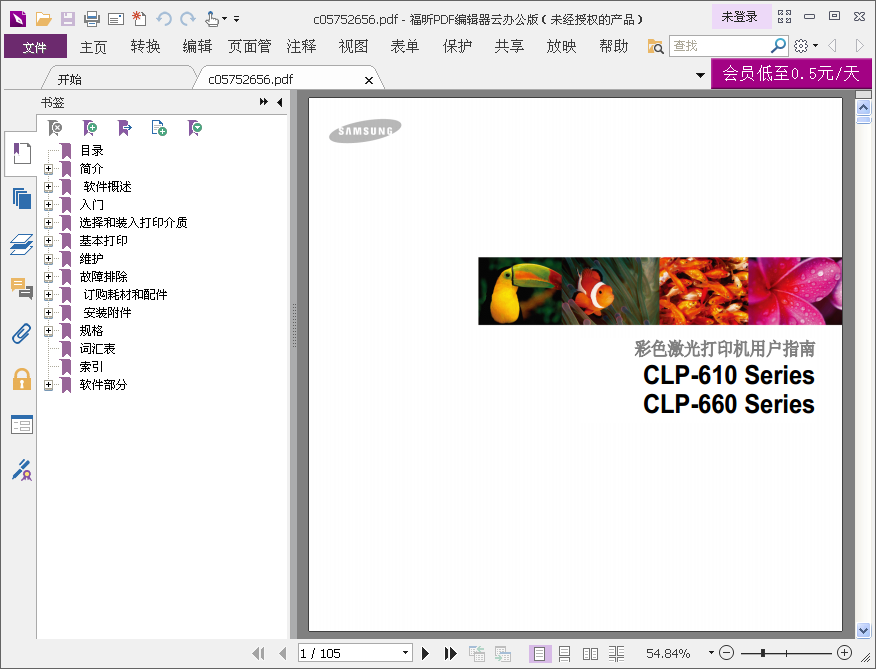
Task: Click the bookmark icon with blue arrow
Action: (124, 128)
